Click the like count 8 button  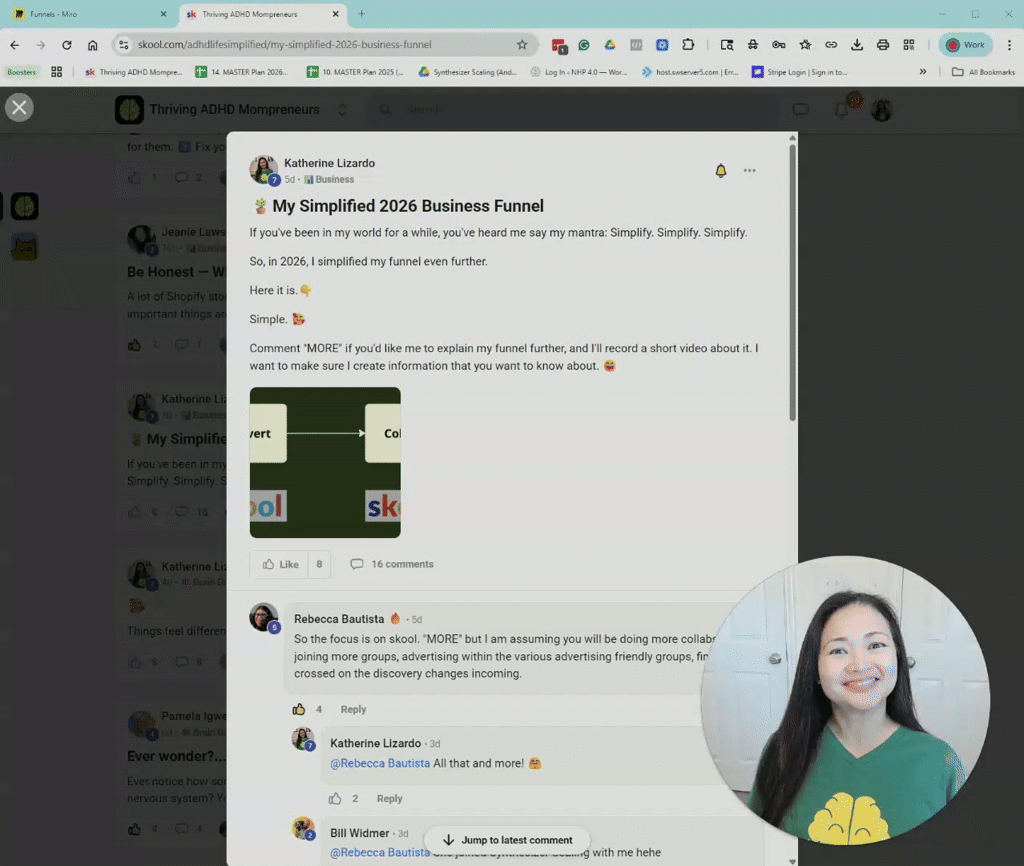319,564
